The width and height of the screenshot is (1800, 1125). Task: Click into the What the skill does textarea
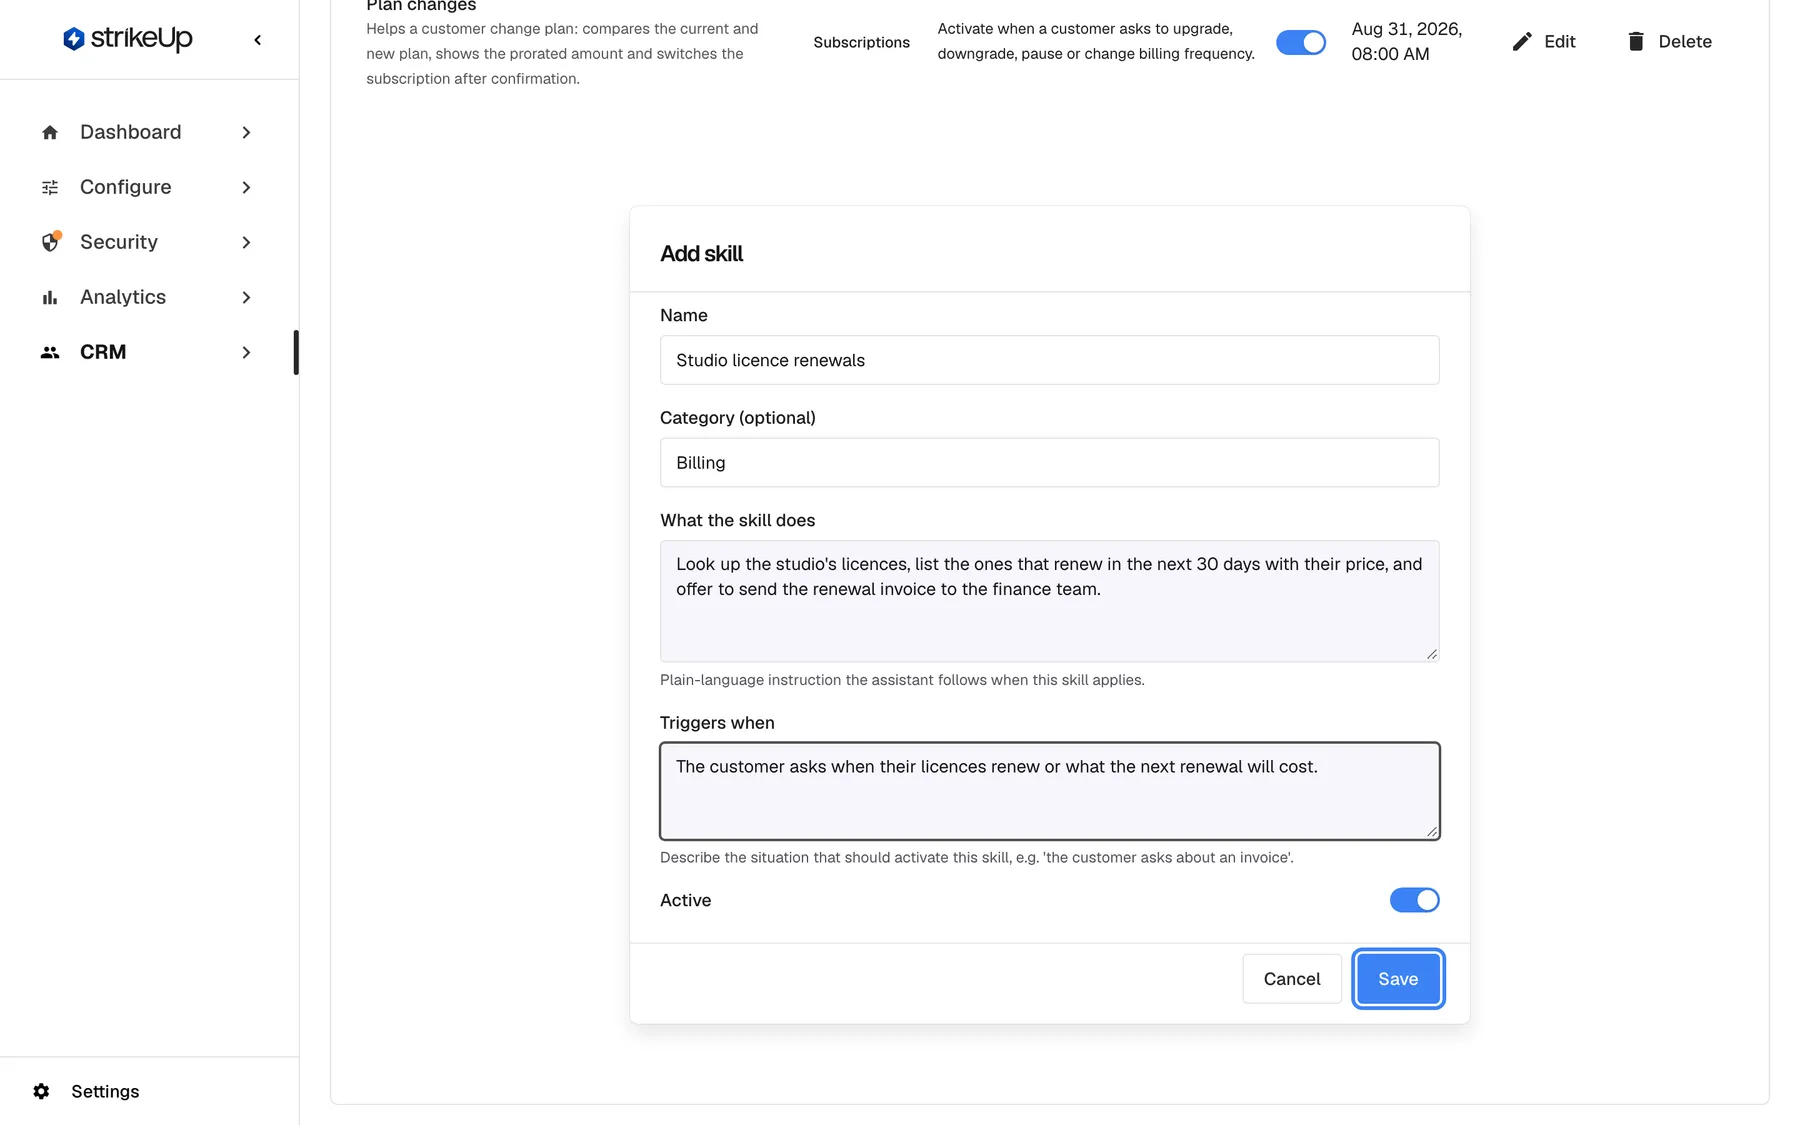point(1050,601)
